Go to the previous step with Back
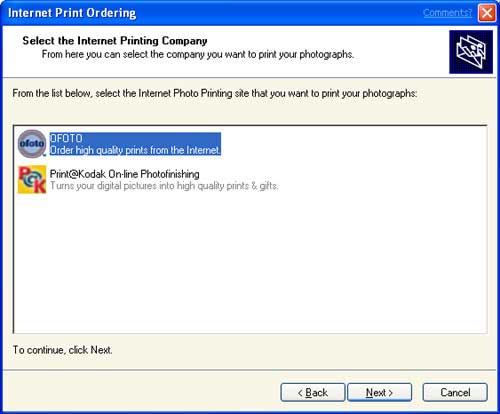500x414 pixels. [312, 392]
